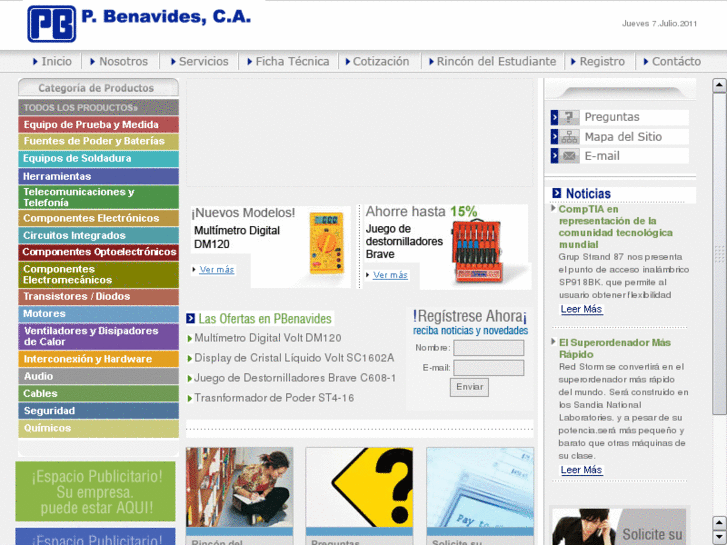Screen dimensions: 727x545
Task: Open the CompTIA news headline
Action: (x=615, y=227)
